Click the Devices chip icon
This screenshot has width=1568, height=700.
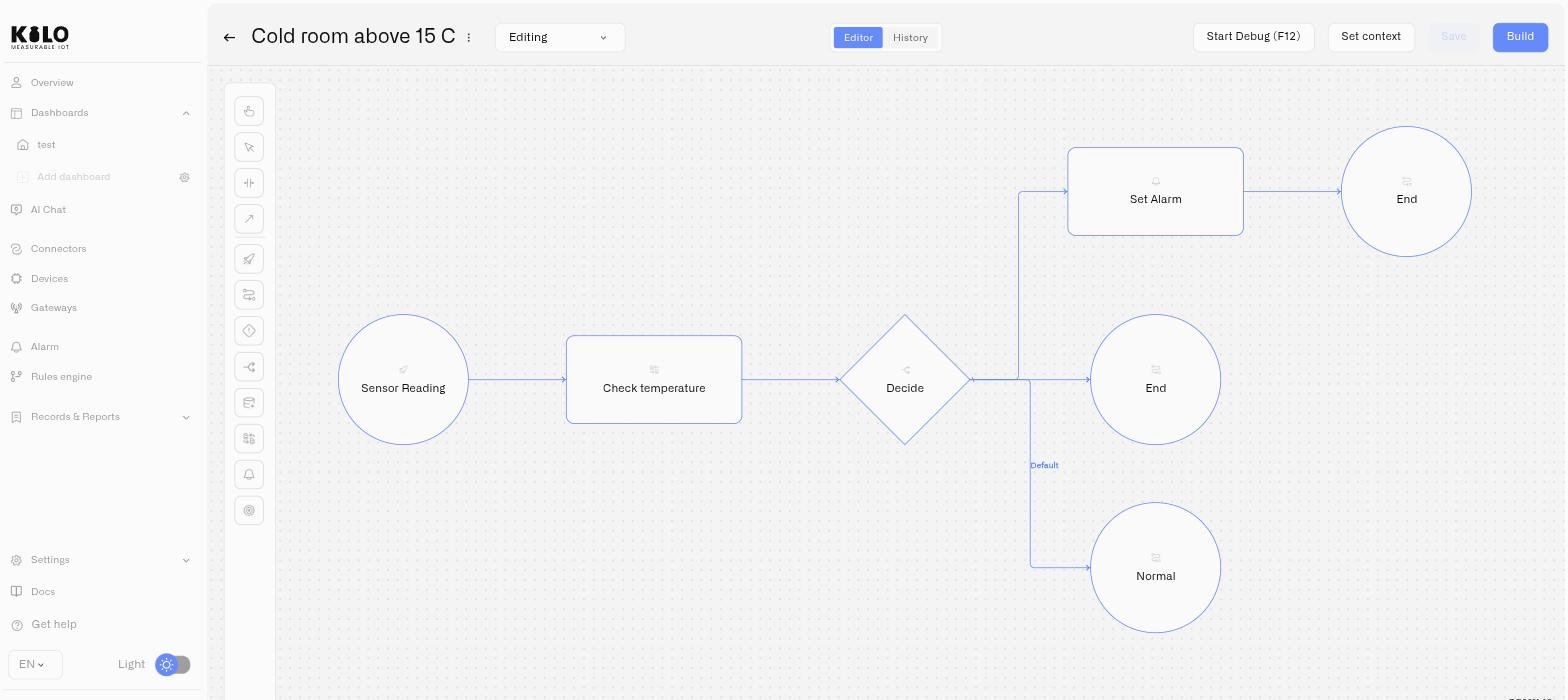[16, 279]
